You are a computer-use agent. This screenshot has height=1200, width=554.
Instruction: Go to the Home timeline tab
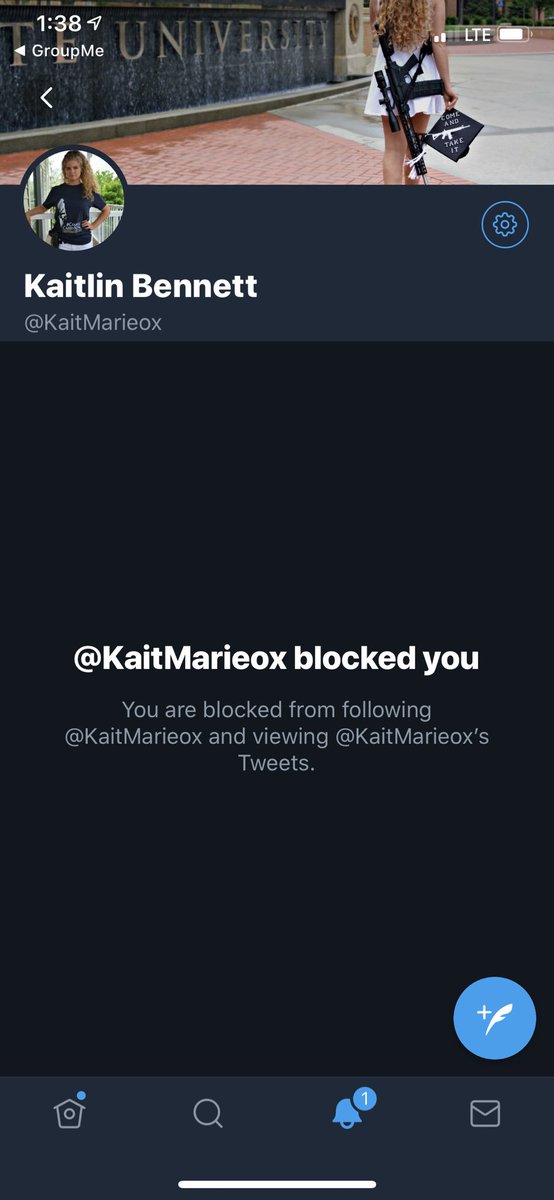click(x=68, y=1112)
